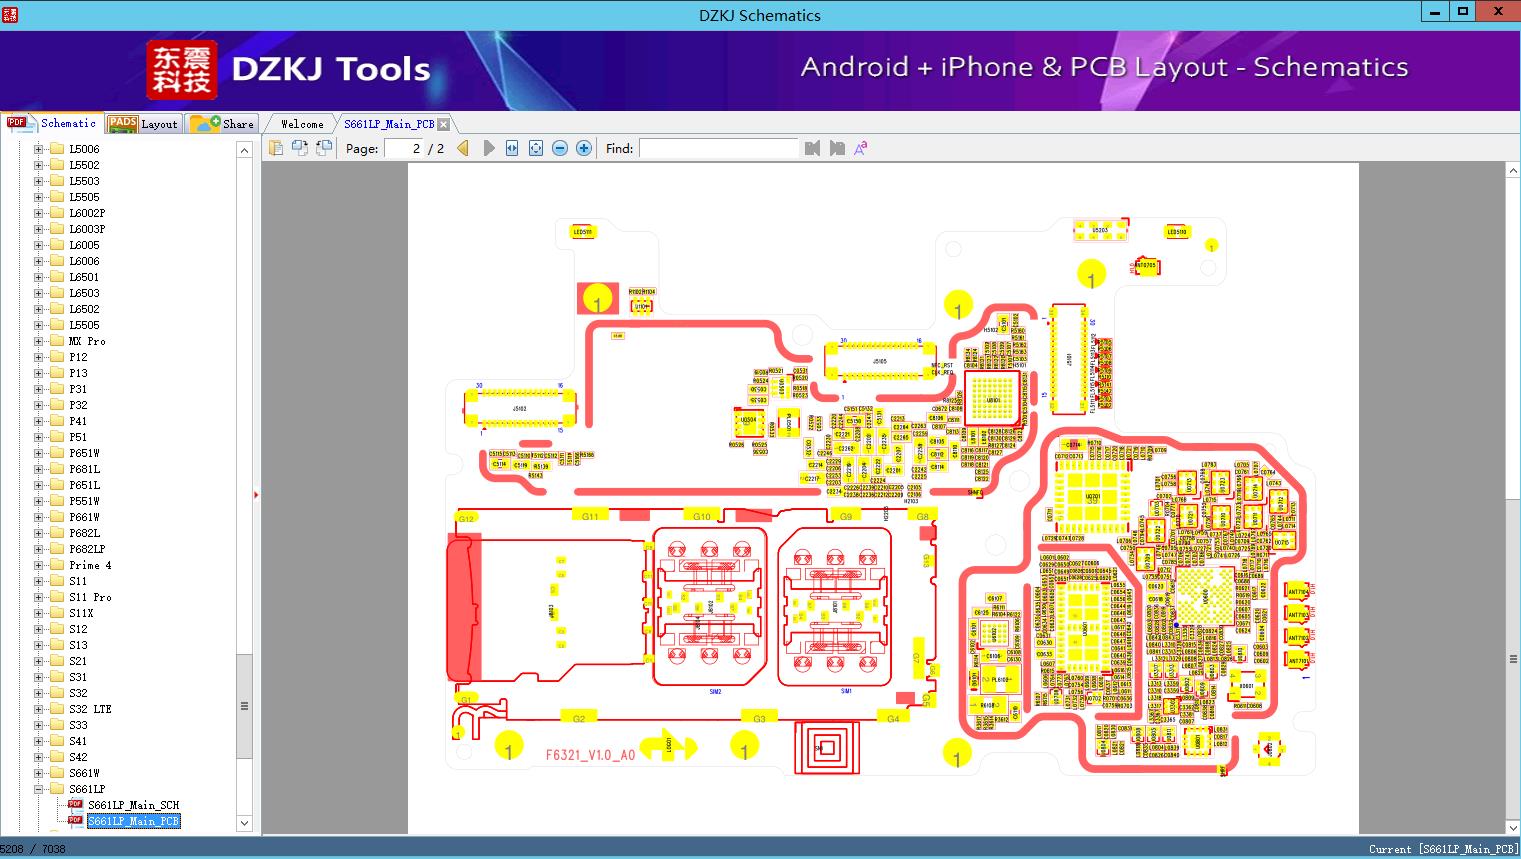The height and width of the screenshot is (859, 1521).
Task: Click the folder icon of S11 Pro
Action: click(x=57, y=597)
